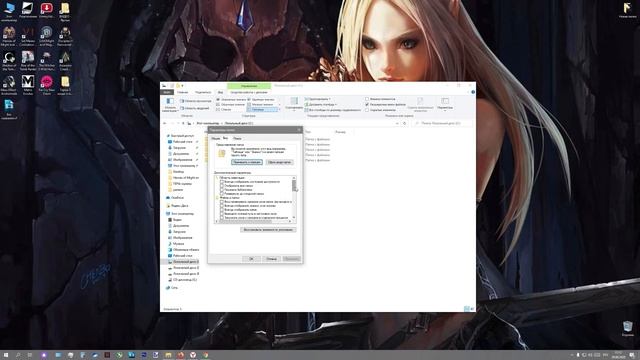The width and height of the screenshot is (640, 360).
Task: Toggle Область просмотра in the ribbon
Action: coord(196,101)
